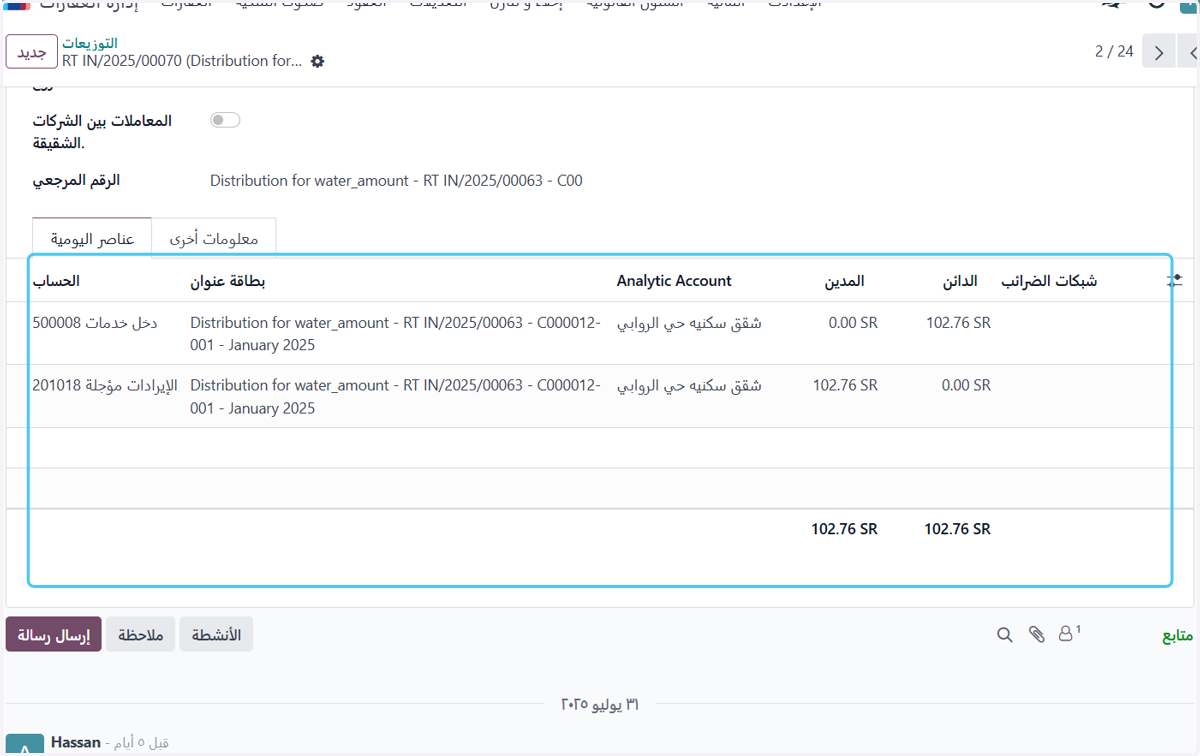Screen dimensions: 1200x756
Task: Select account cell 201018 الإيرادات مؤجلة
Action: tap(104, 385)
